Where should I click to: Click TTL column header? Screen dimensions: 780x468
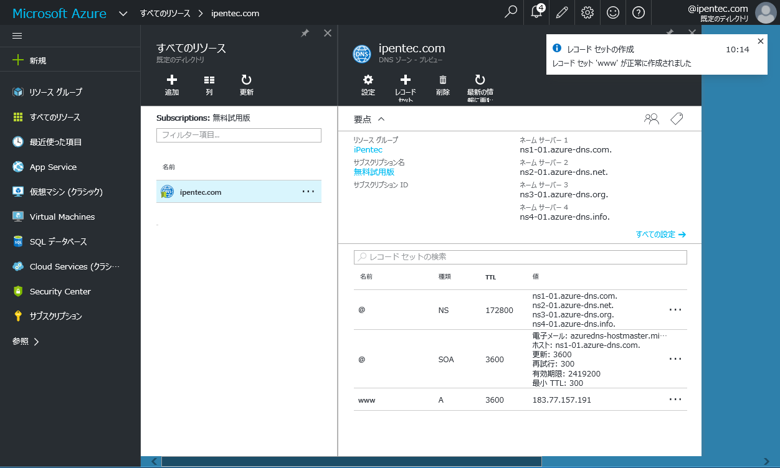pos(490,277)
